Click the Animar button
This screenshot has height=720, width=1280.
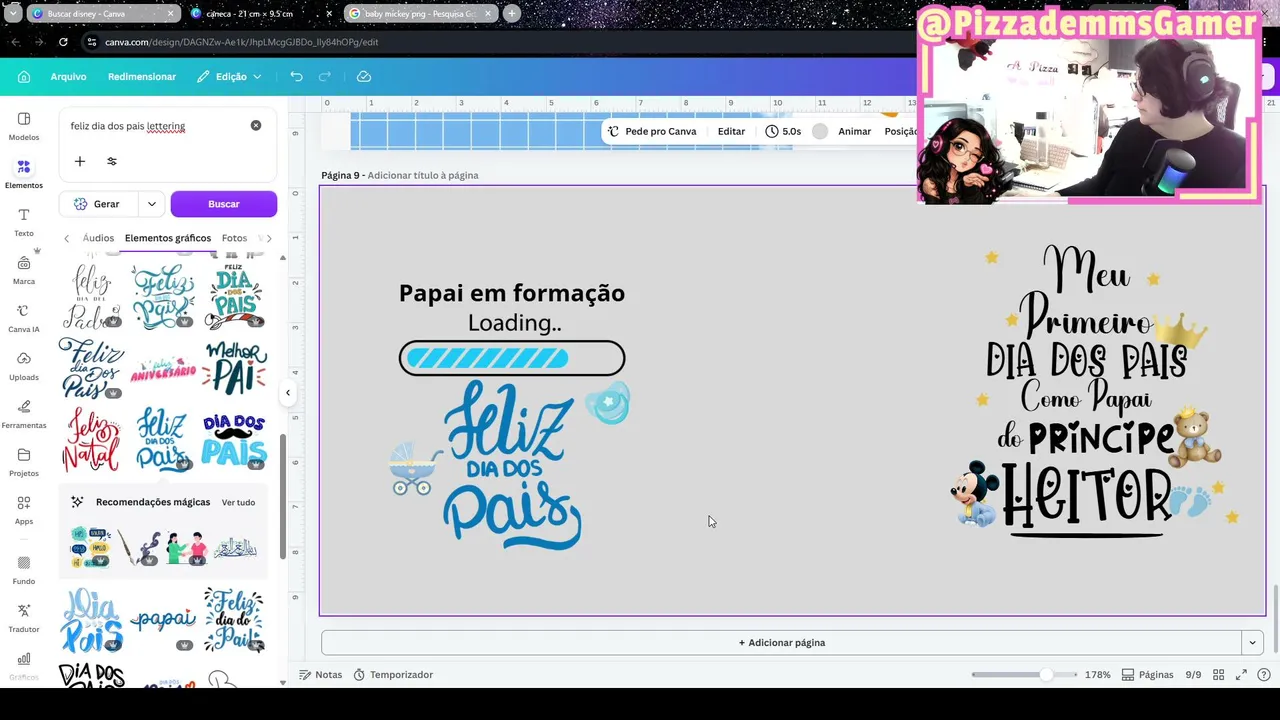point(854,131)
